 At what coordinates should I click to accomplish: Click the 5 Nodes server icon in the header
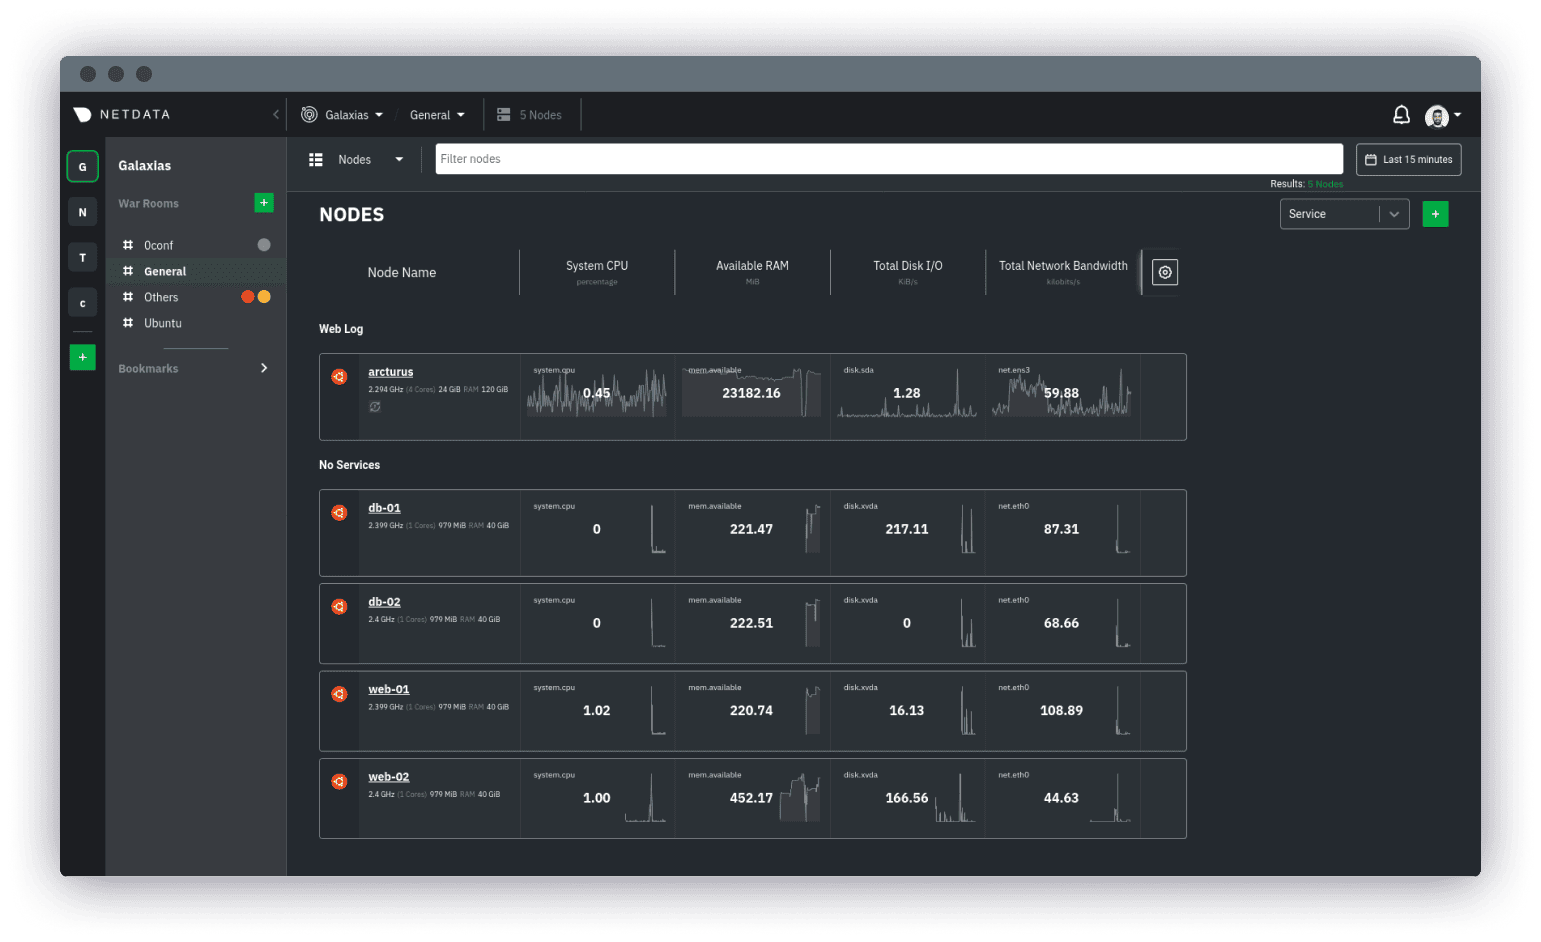click(504, 114)
